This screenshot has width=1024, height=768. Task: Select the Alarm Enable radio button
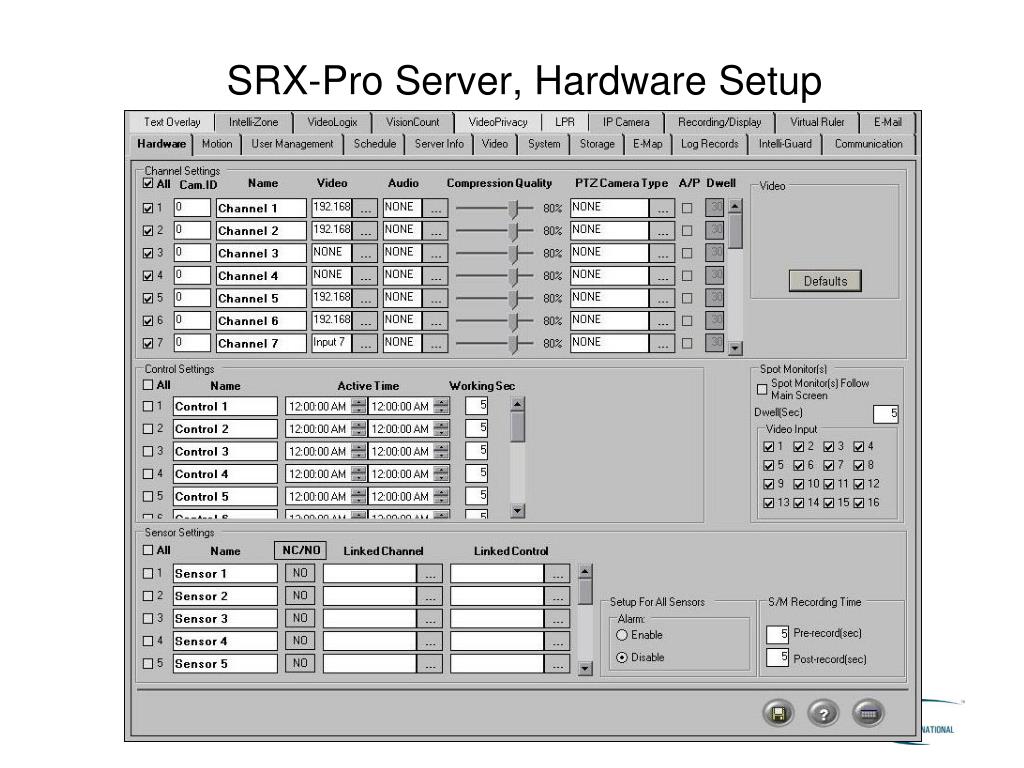coord(622,635)
